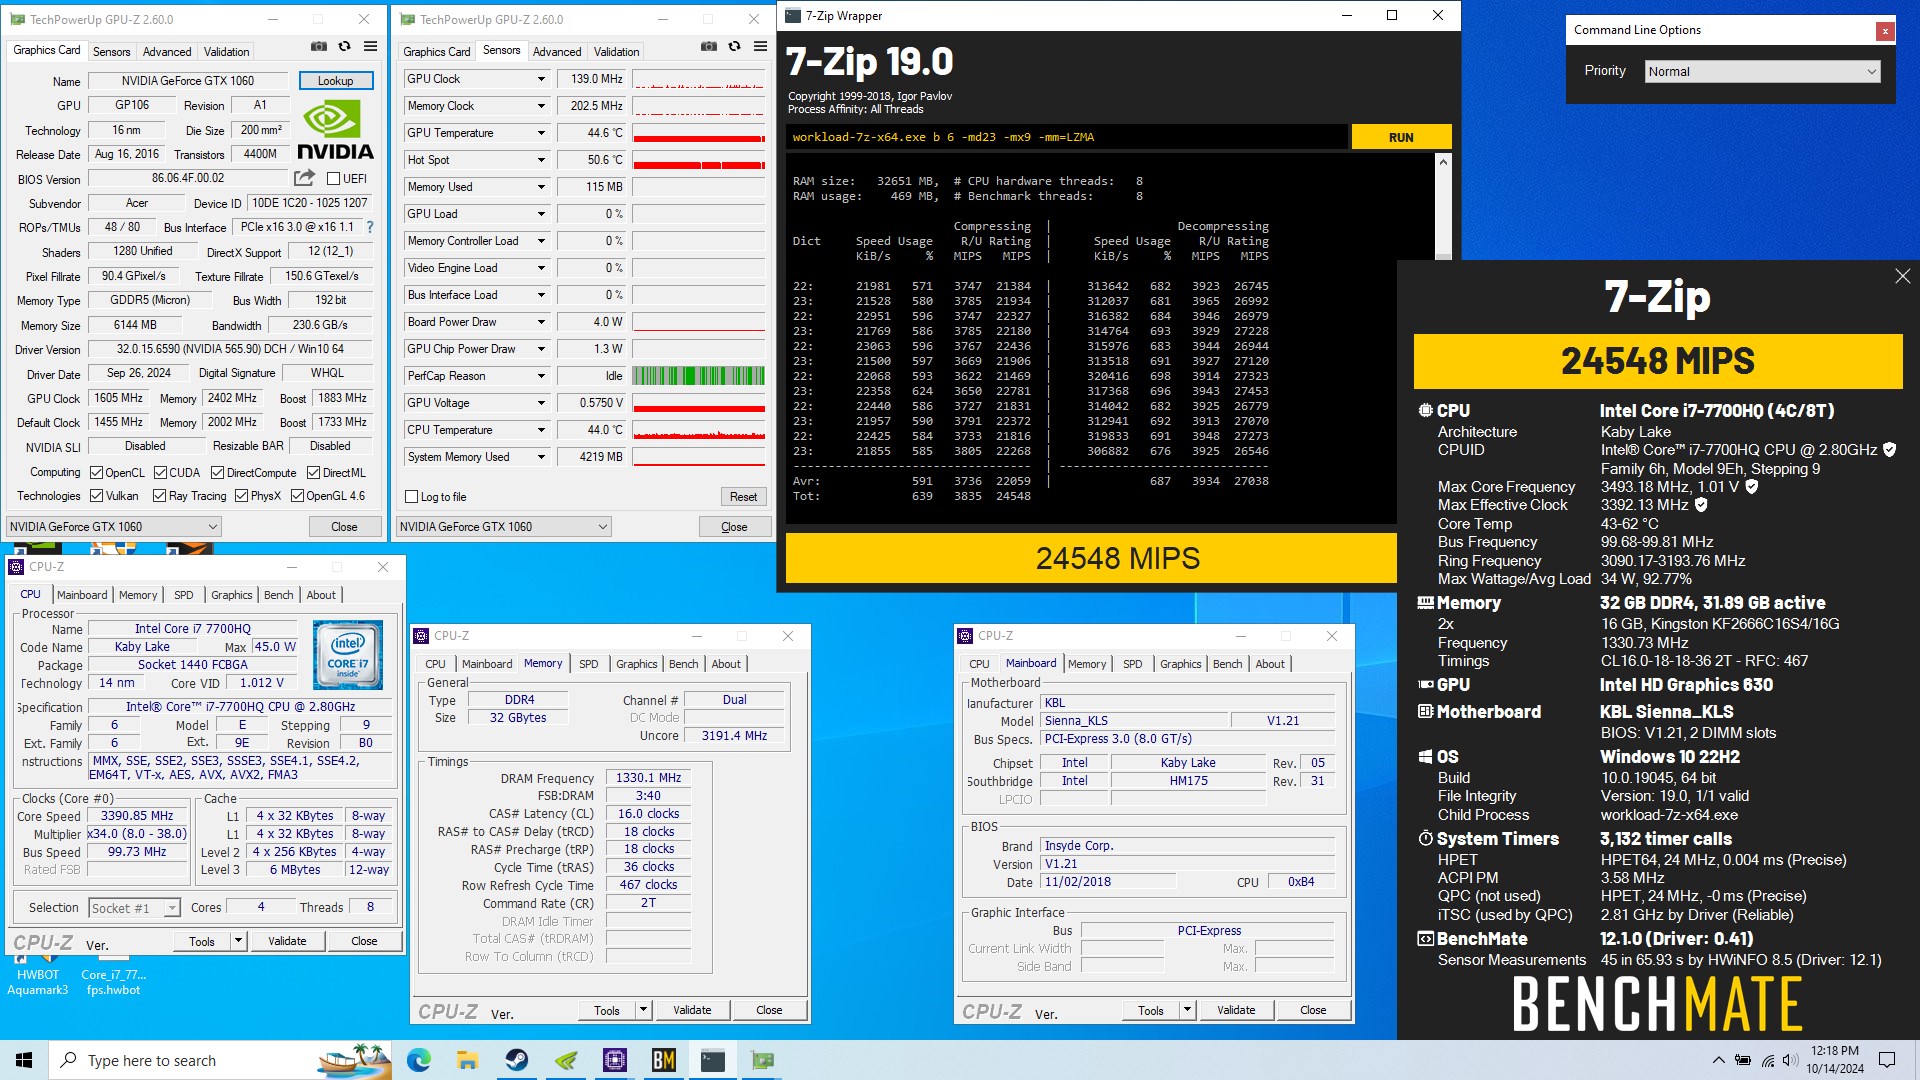Close BenchMate 7-Zip result panel with X

click(x=1902, y=276)
